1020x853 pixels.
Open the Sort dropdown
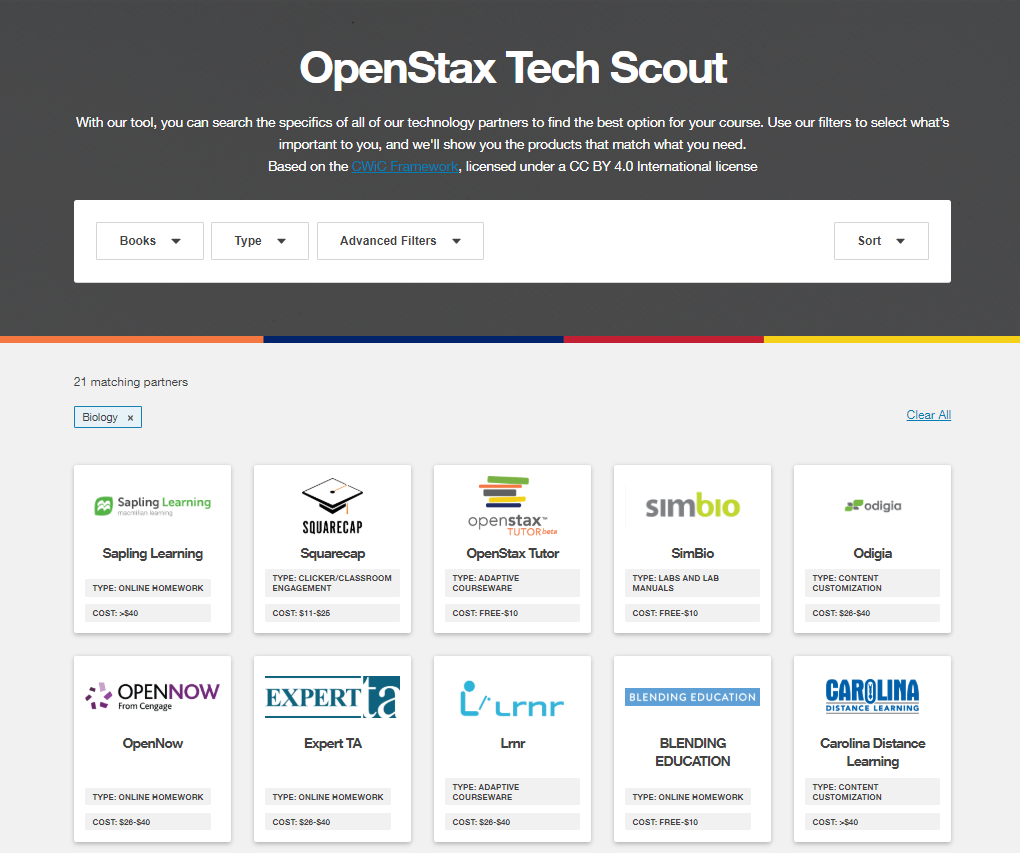(x=881, y=241)
